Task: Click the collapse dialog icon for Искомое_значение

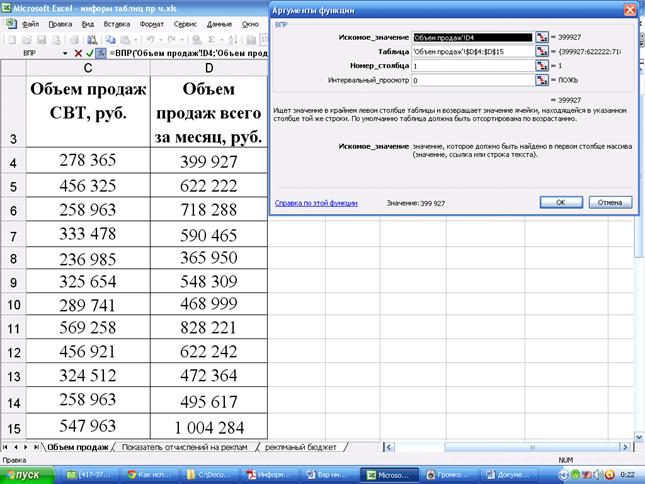Action: pos(542,37)
